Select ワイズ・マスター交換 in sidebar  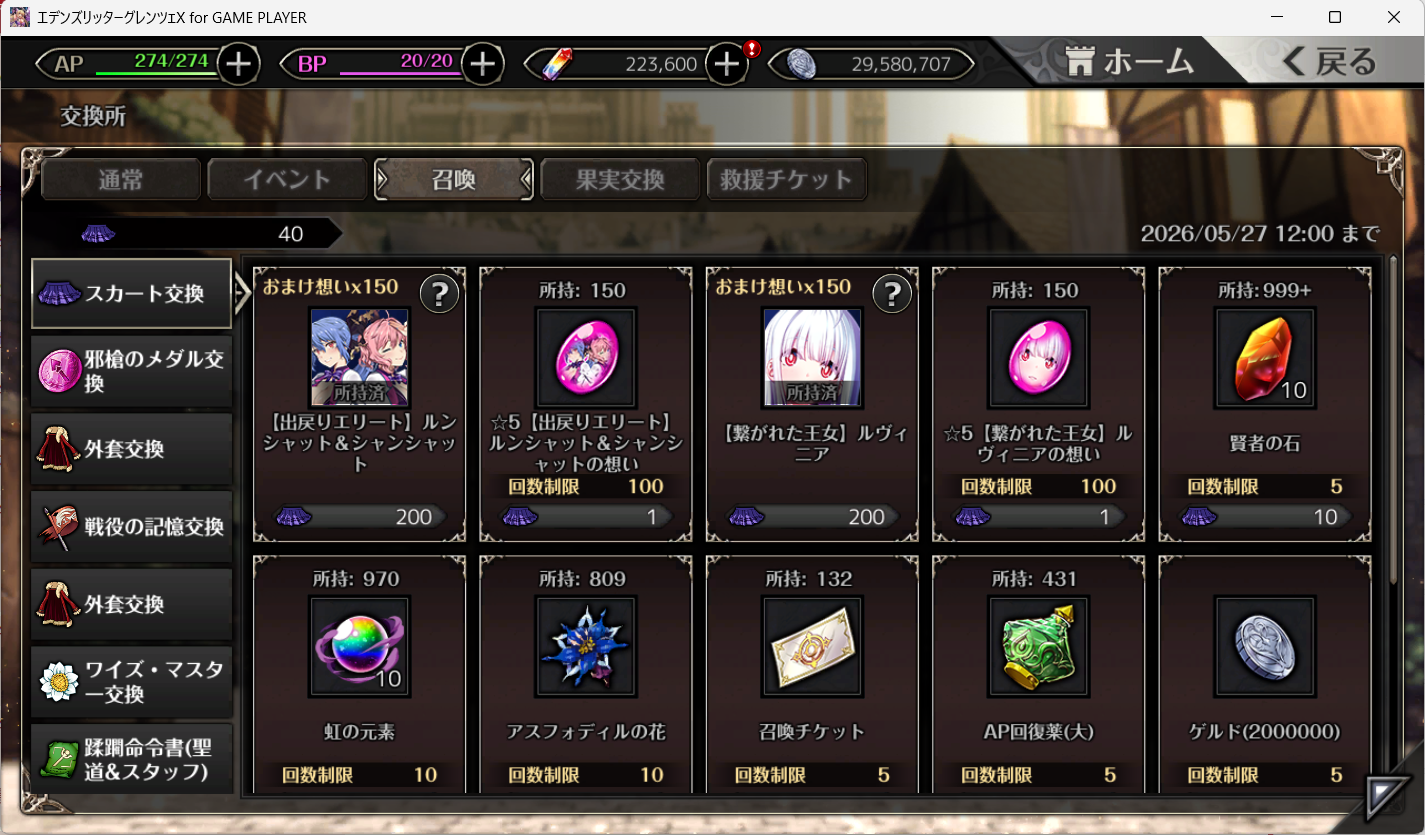coord(132,682)
